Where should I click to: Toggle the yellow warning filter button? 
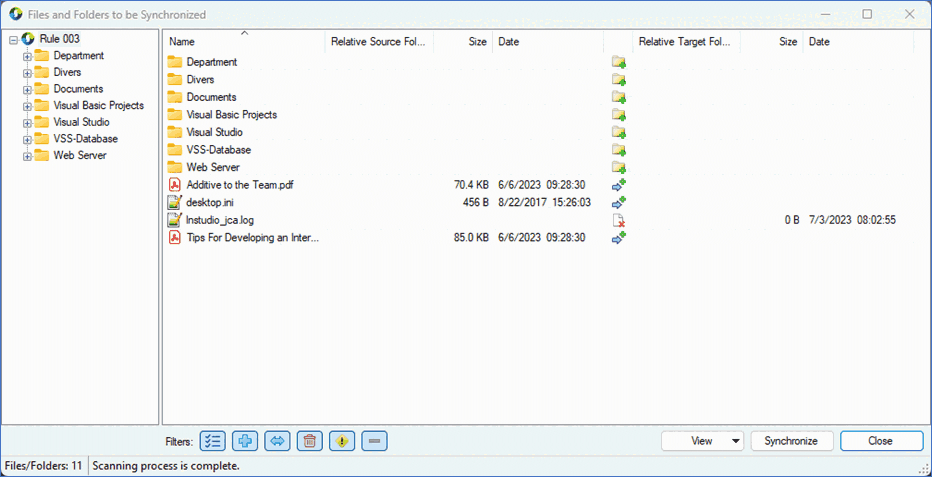[x=342, y=441]
